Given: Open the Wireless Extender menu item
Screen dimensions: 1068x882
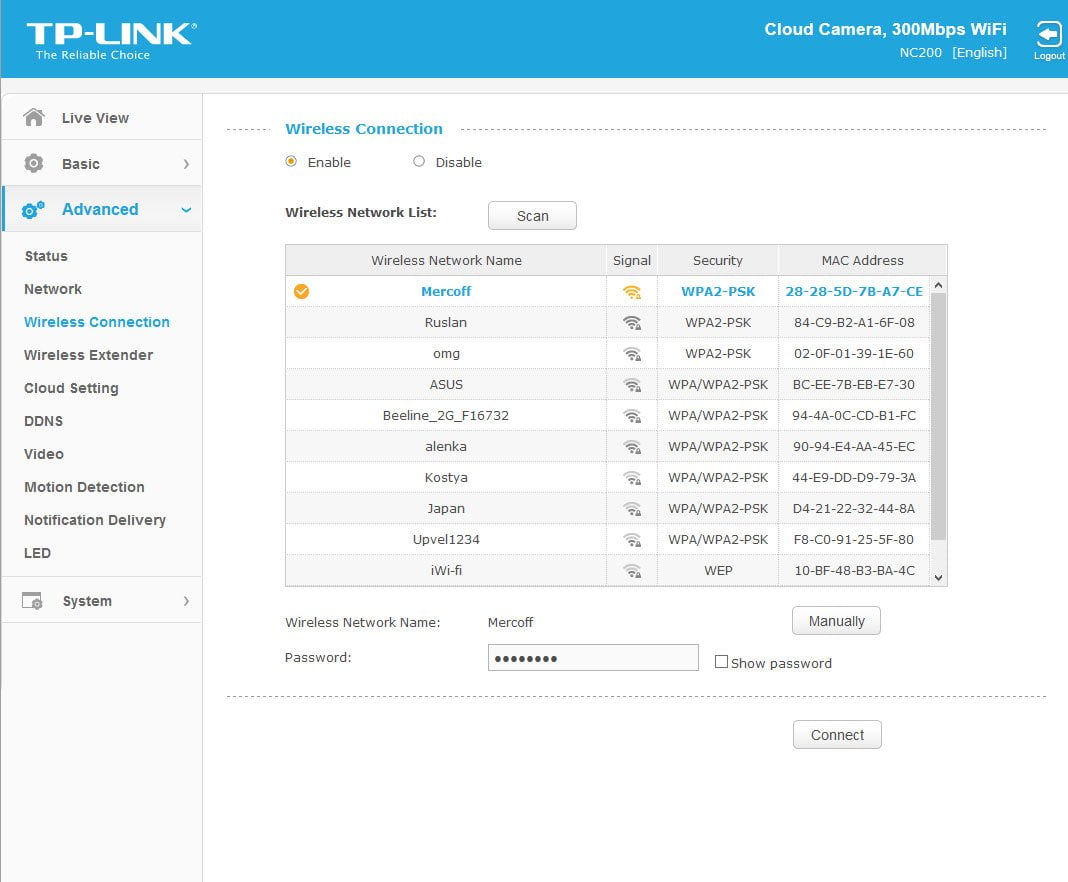Looking at the screenshot, I should pyautogui.click(x=89, y=355).
